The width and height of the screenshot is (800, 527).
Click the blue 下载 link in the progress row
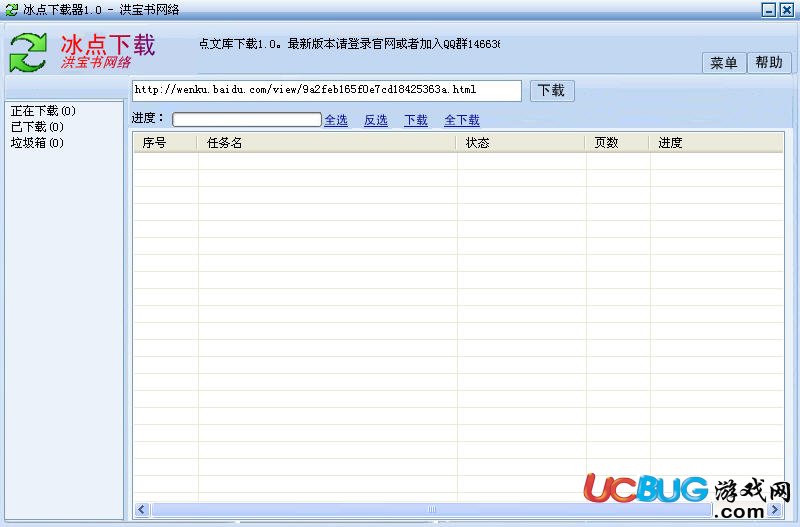(416, 120)
